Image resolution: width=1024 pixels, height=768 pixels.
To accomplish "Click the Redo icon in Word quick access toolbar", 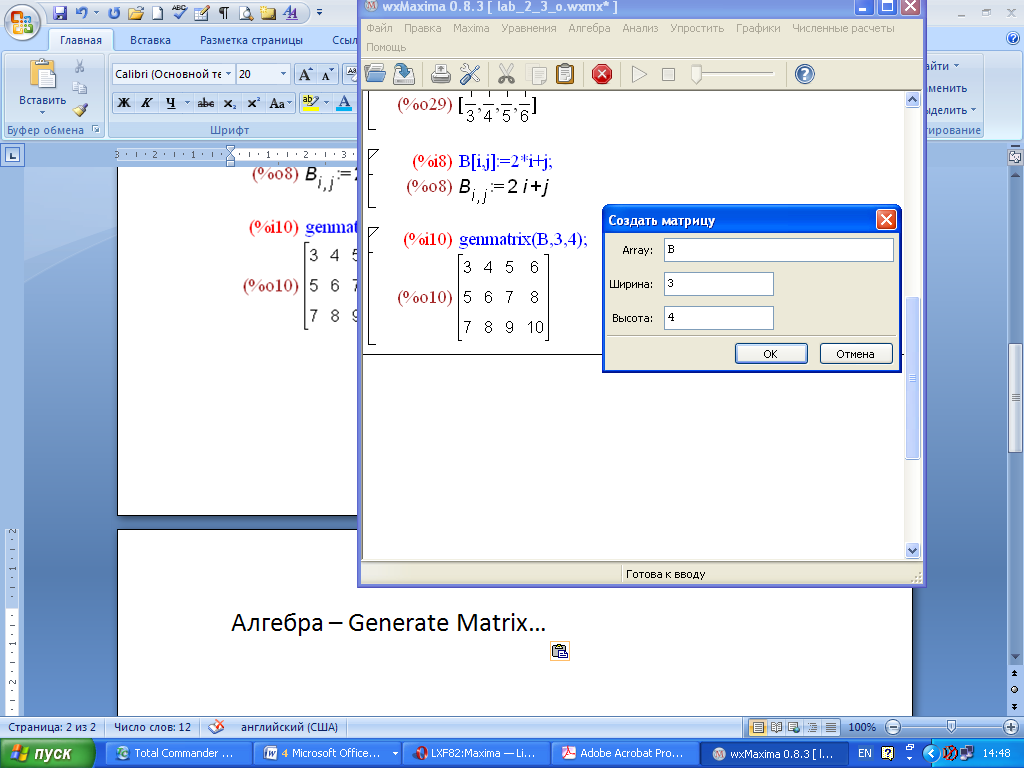I will pos(114,12).
